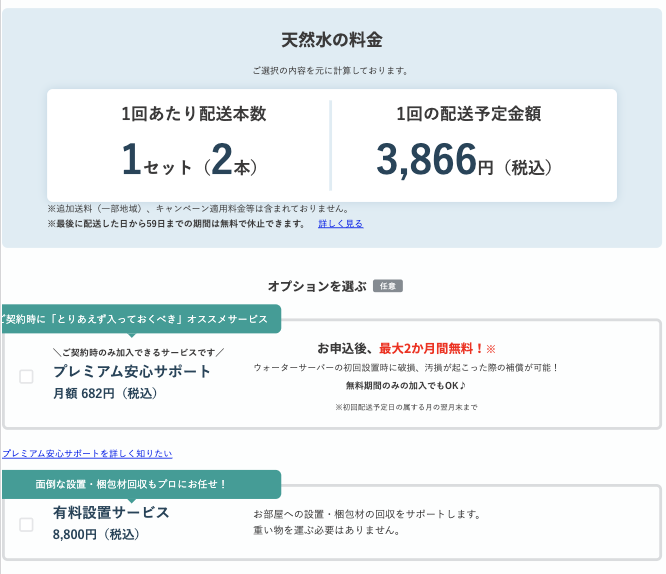The image size is (666, 574).
Task: Click the 無料期間のみの加入でもOK♪ text
Action: (x=406, y=385)
